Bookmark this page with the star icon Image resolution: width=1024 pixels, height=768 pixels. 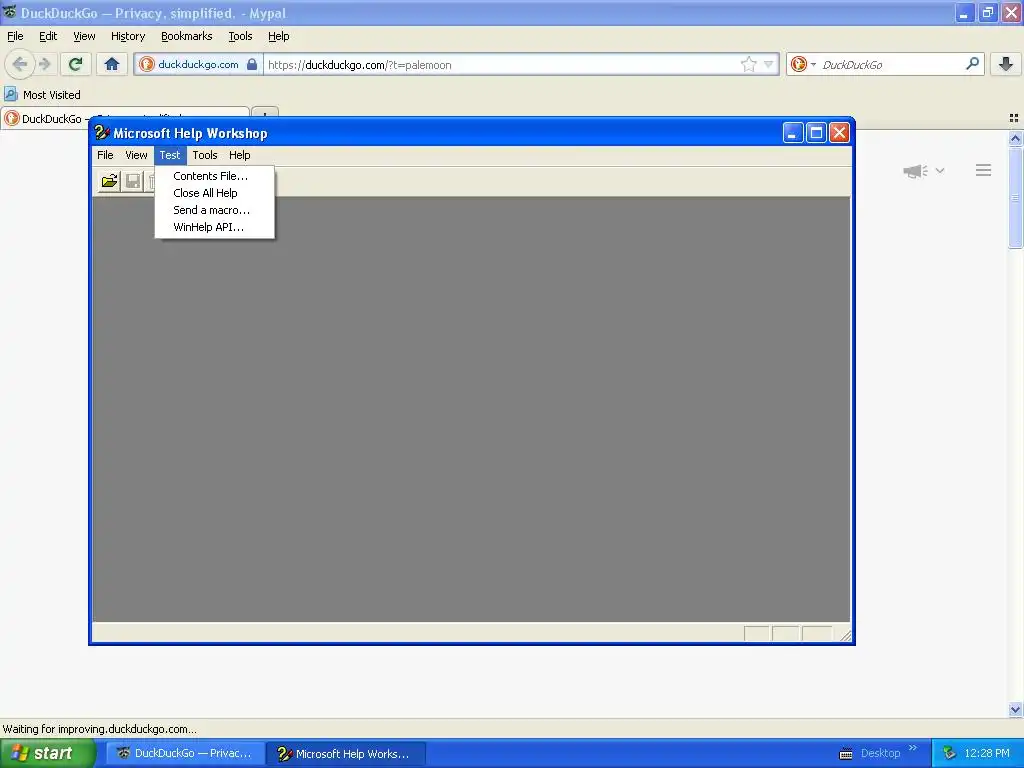click(748, 64)
